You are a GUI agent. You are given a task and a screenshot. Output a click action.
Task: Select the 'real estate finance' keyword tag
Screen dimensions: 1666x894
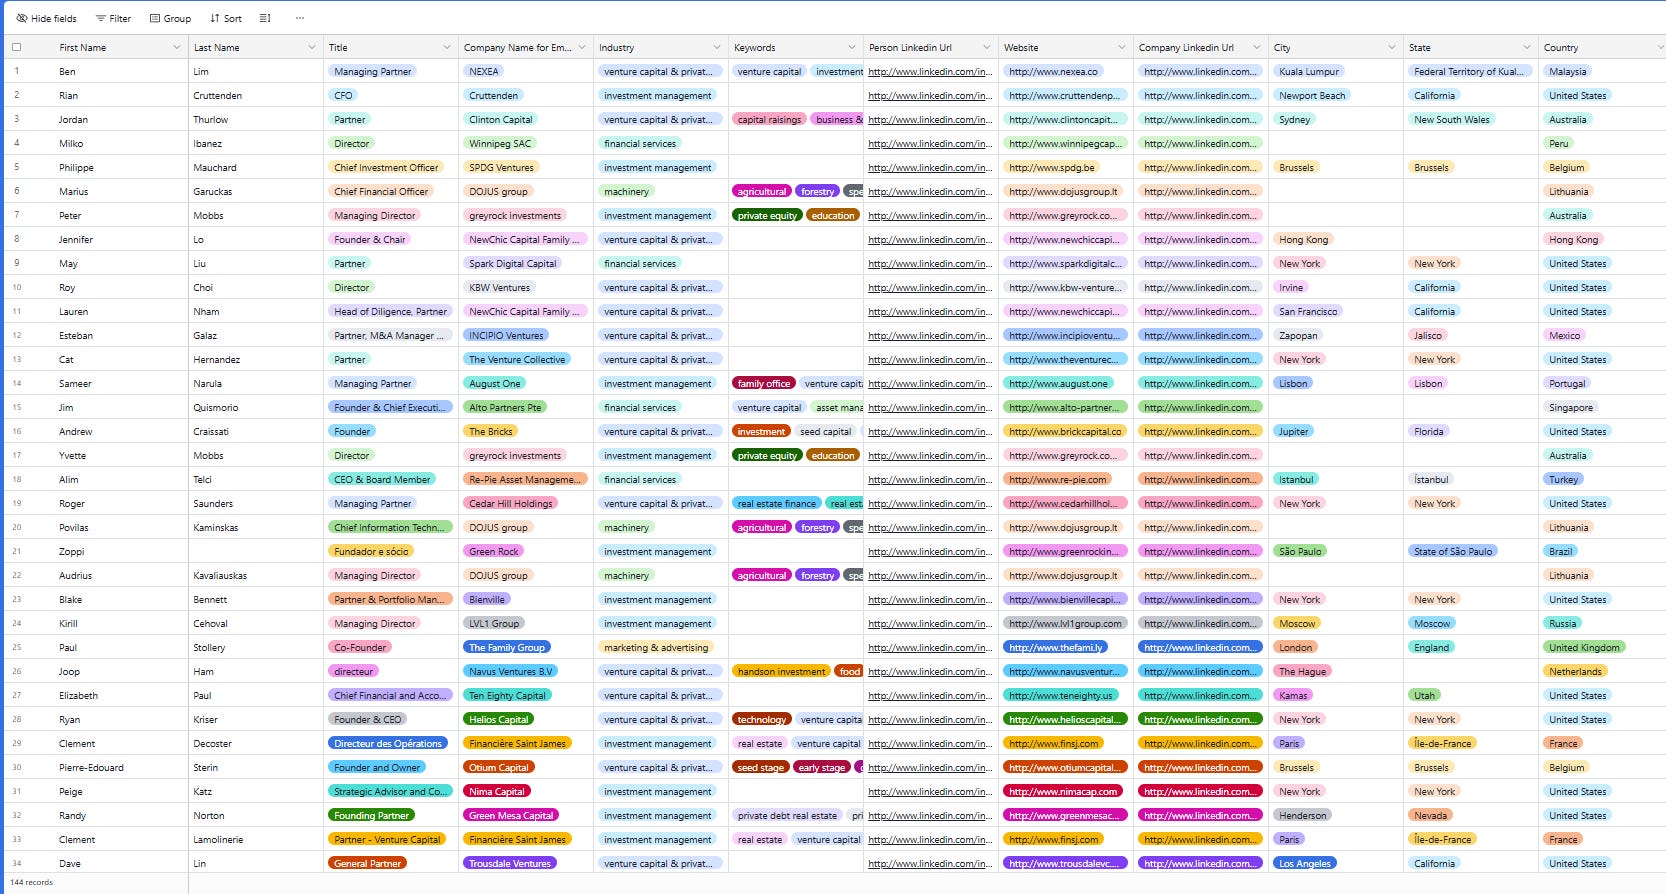pyautogui.click(x=777, y=504)
